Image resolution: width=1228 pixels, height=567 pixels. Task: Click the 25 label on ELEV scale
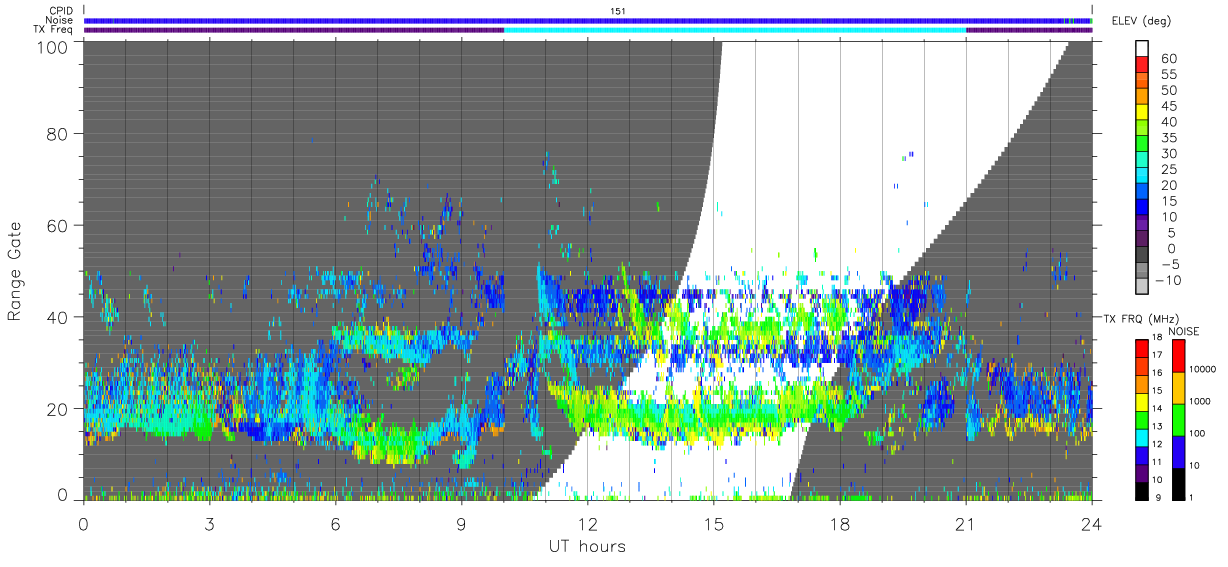click(1167, 169)
